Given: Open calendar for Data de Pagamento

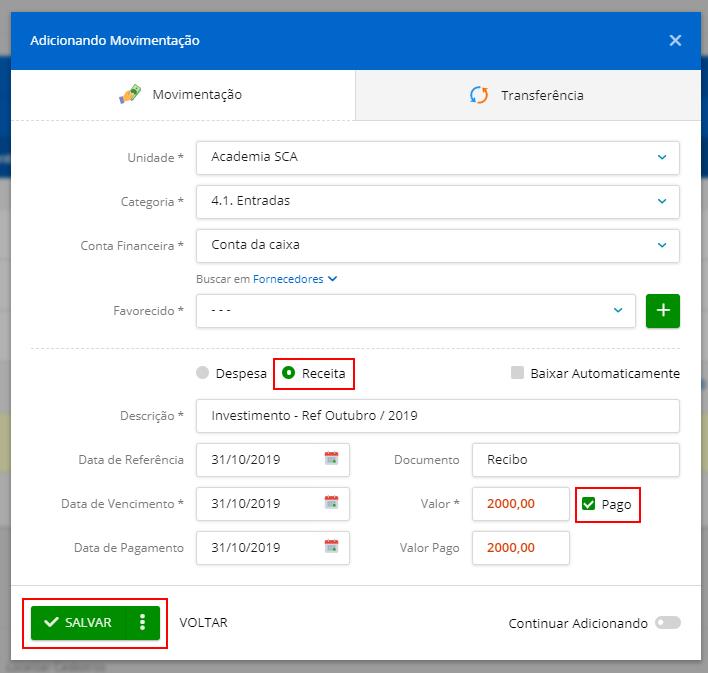Looking at the screenshot, I should click(x=331, y=547).
